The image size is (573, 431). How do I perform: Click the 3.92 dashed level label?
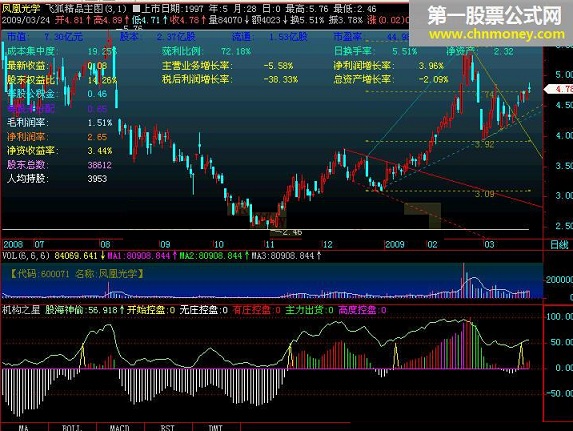485,145
